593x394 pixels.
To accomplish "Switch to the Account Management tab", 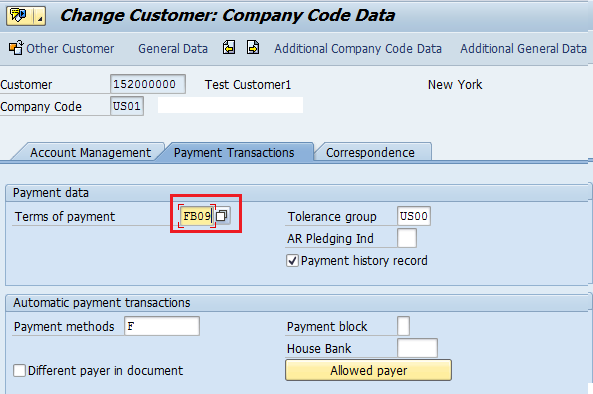I will pyautogui.click(x=90, y=153).
